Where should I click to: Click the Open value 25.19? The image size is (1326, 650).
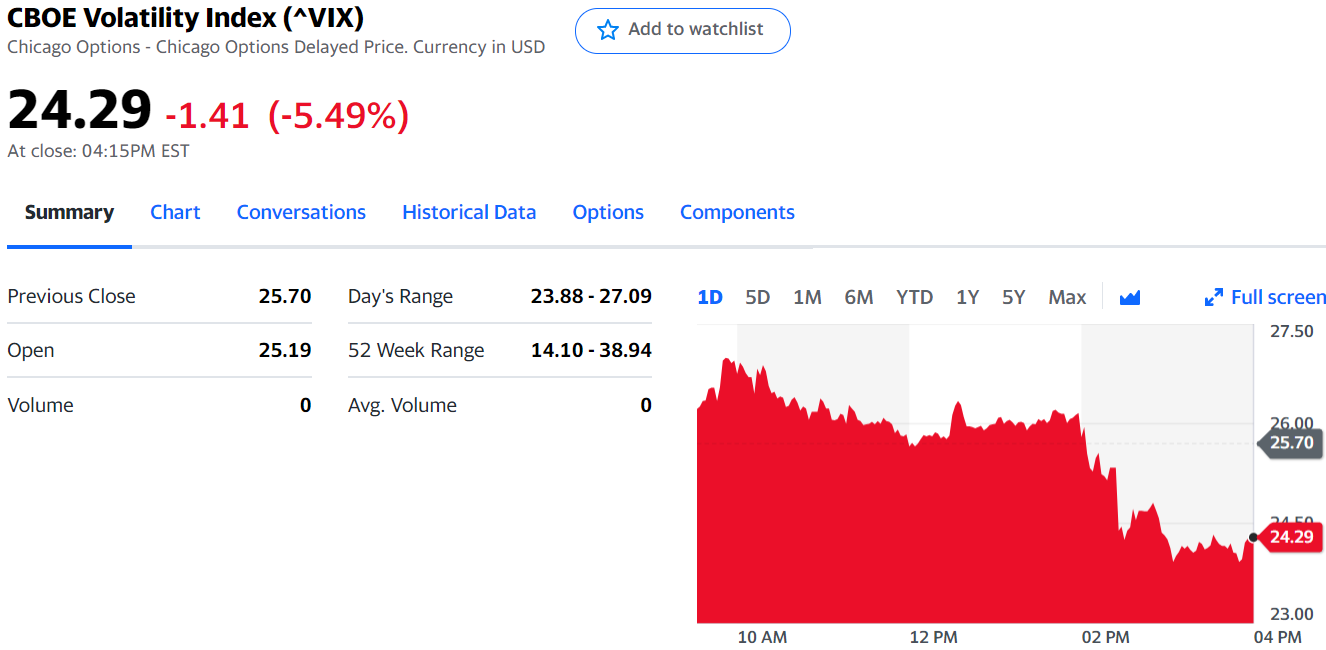click(285, 350)
